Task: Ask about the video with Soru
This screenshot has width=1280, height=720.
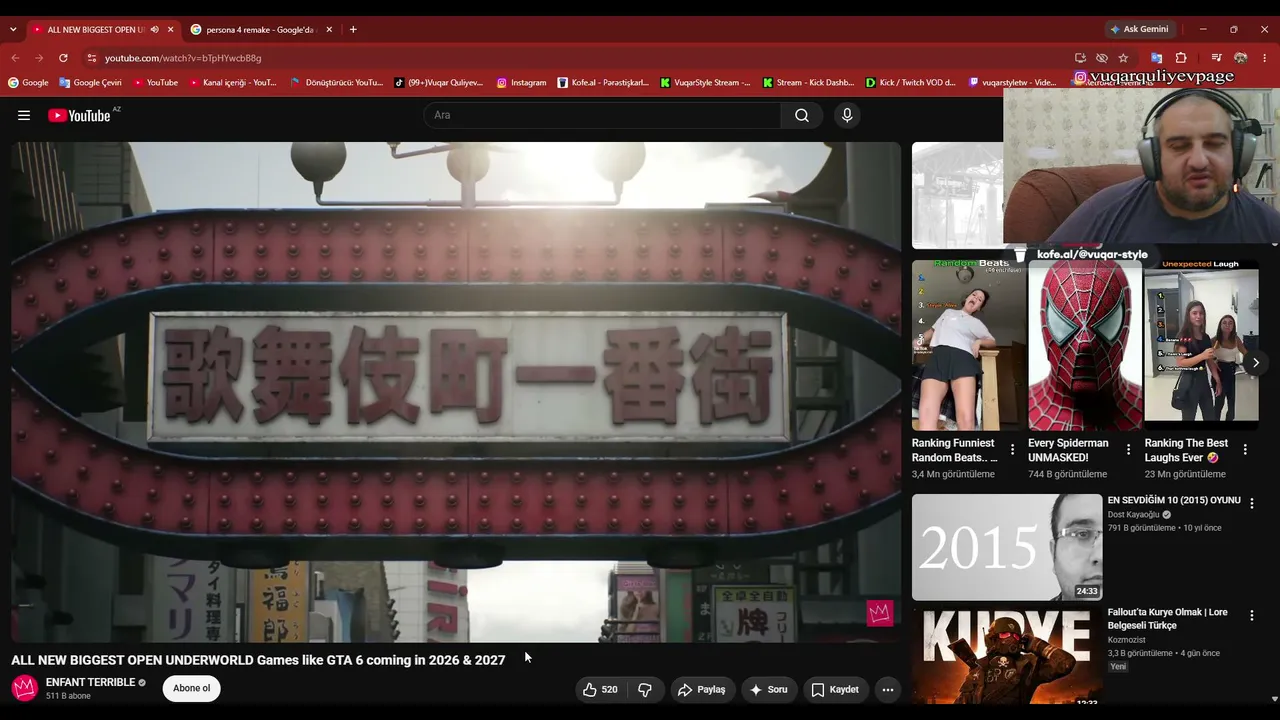Action: click(x=769, y=689)
